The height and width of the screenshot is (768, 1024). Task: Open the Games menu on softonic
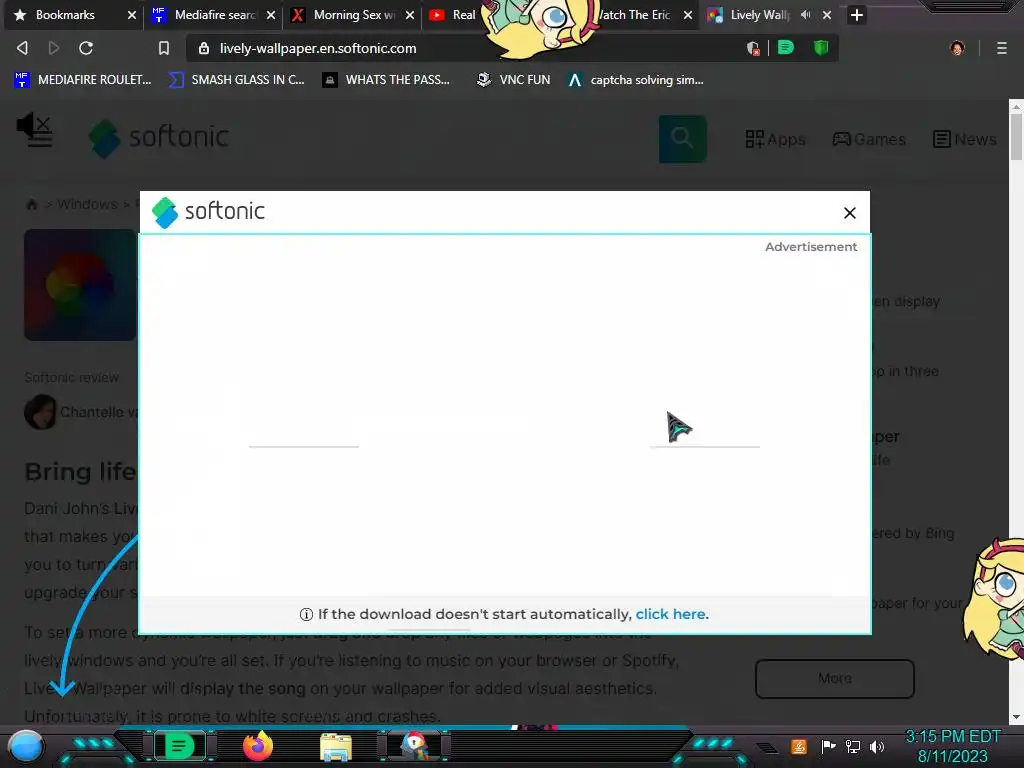point(869,139)
